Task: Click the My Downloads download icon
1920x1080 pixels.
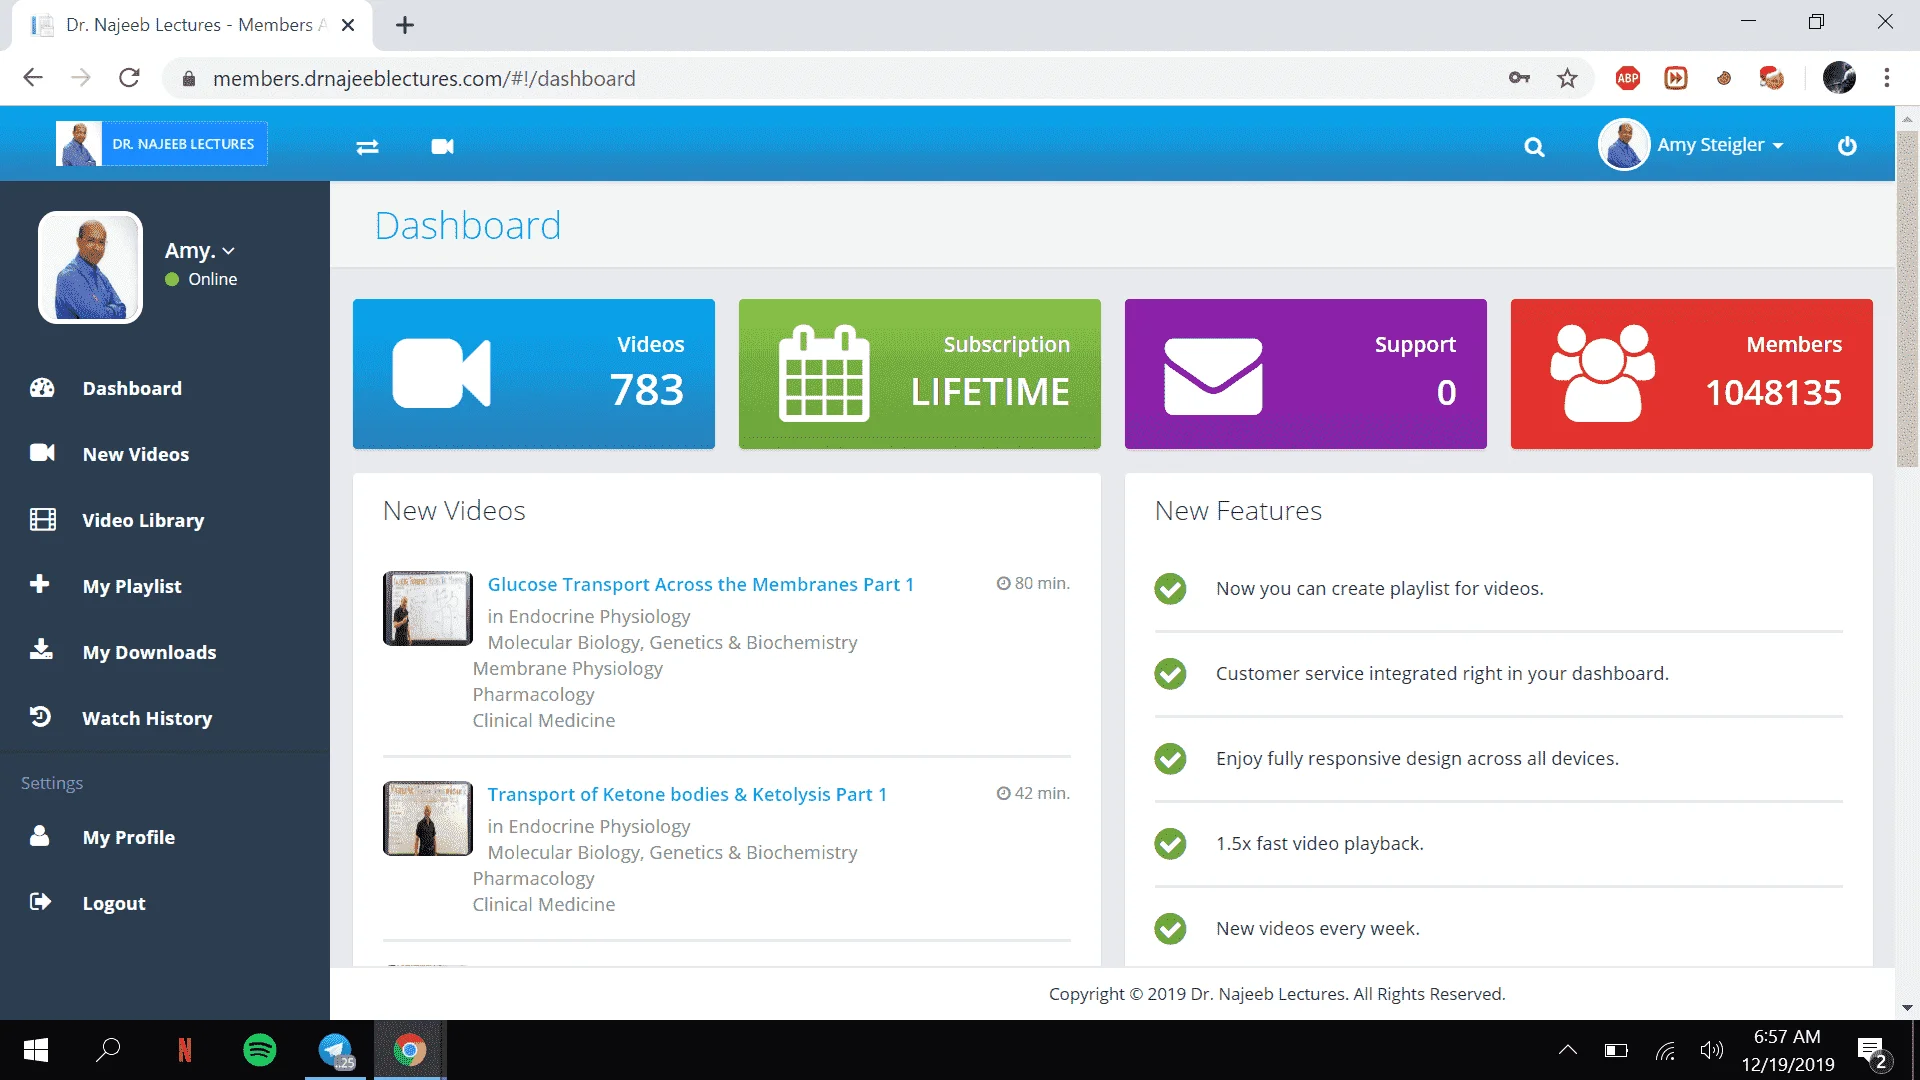Action: [41, 650]
